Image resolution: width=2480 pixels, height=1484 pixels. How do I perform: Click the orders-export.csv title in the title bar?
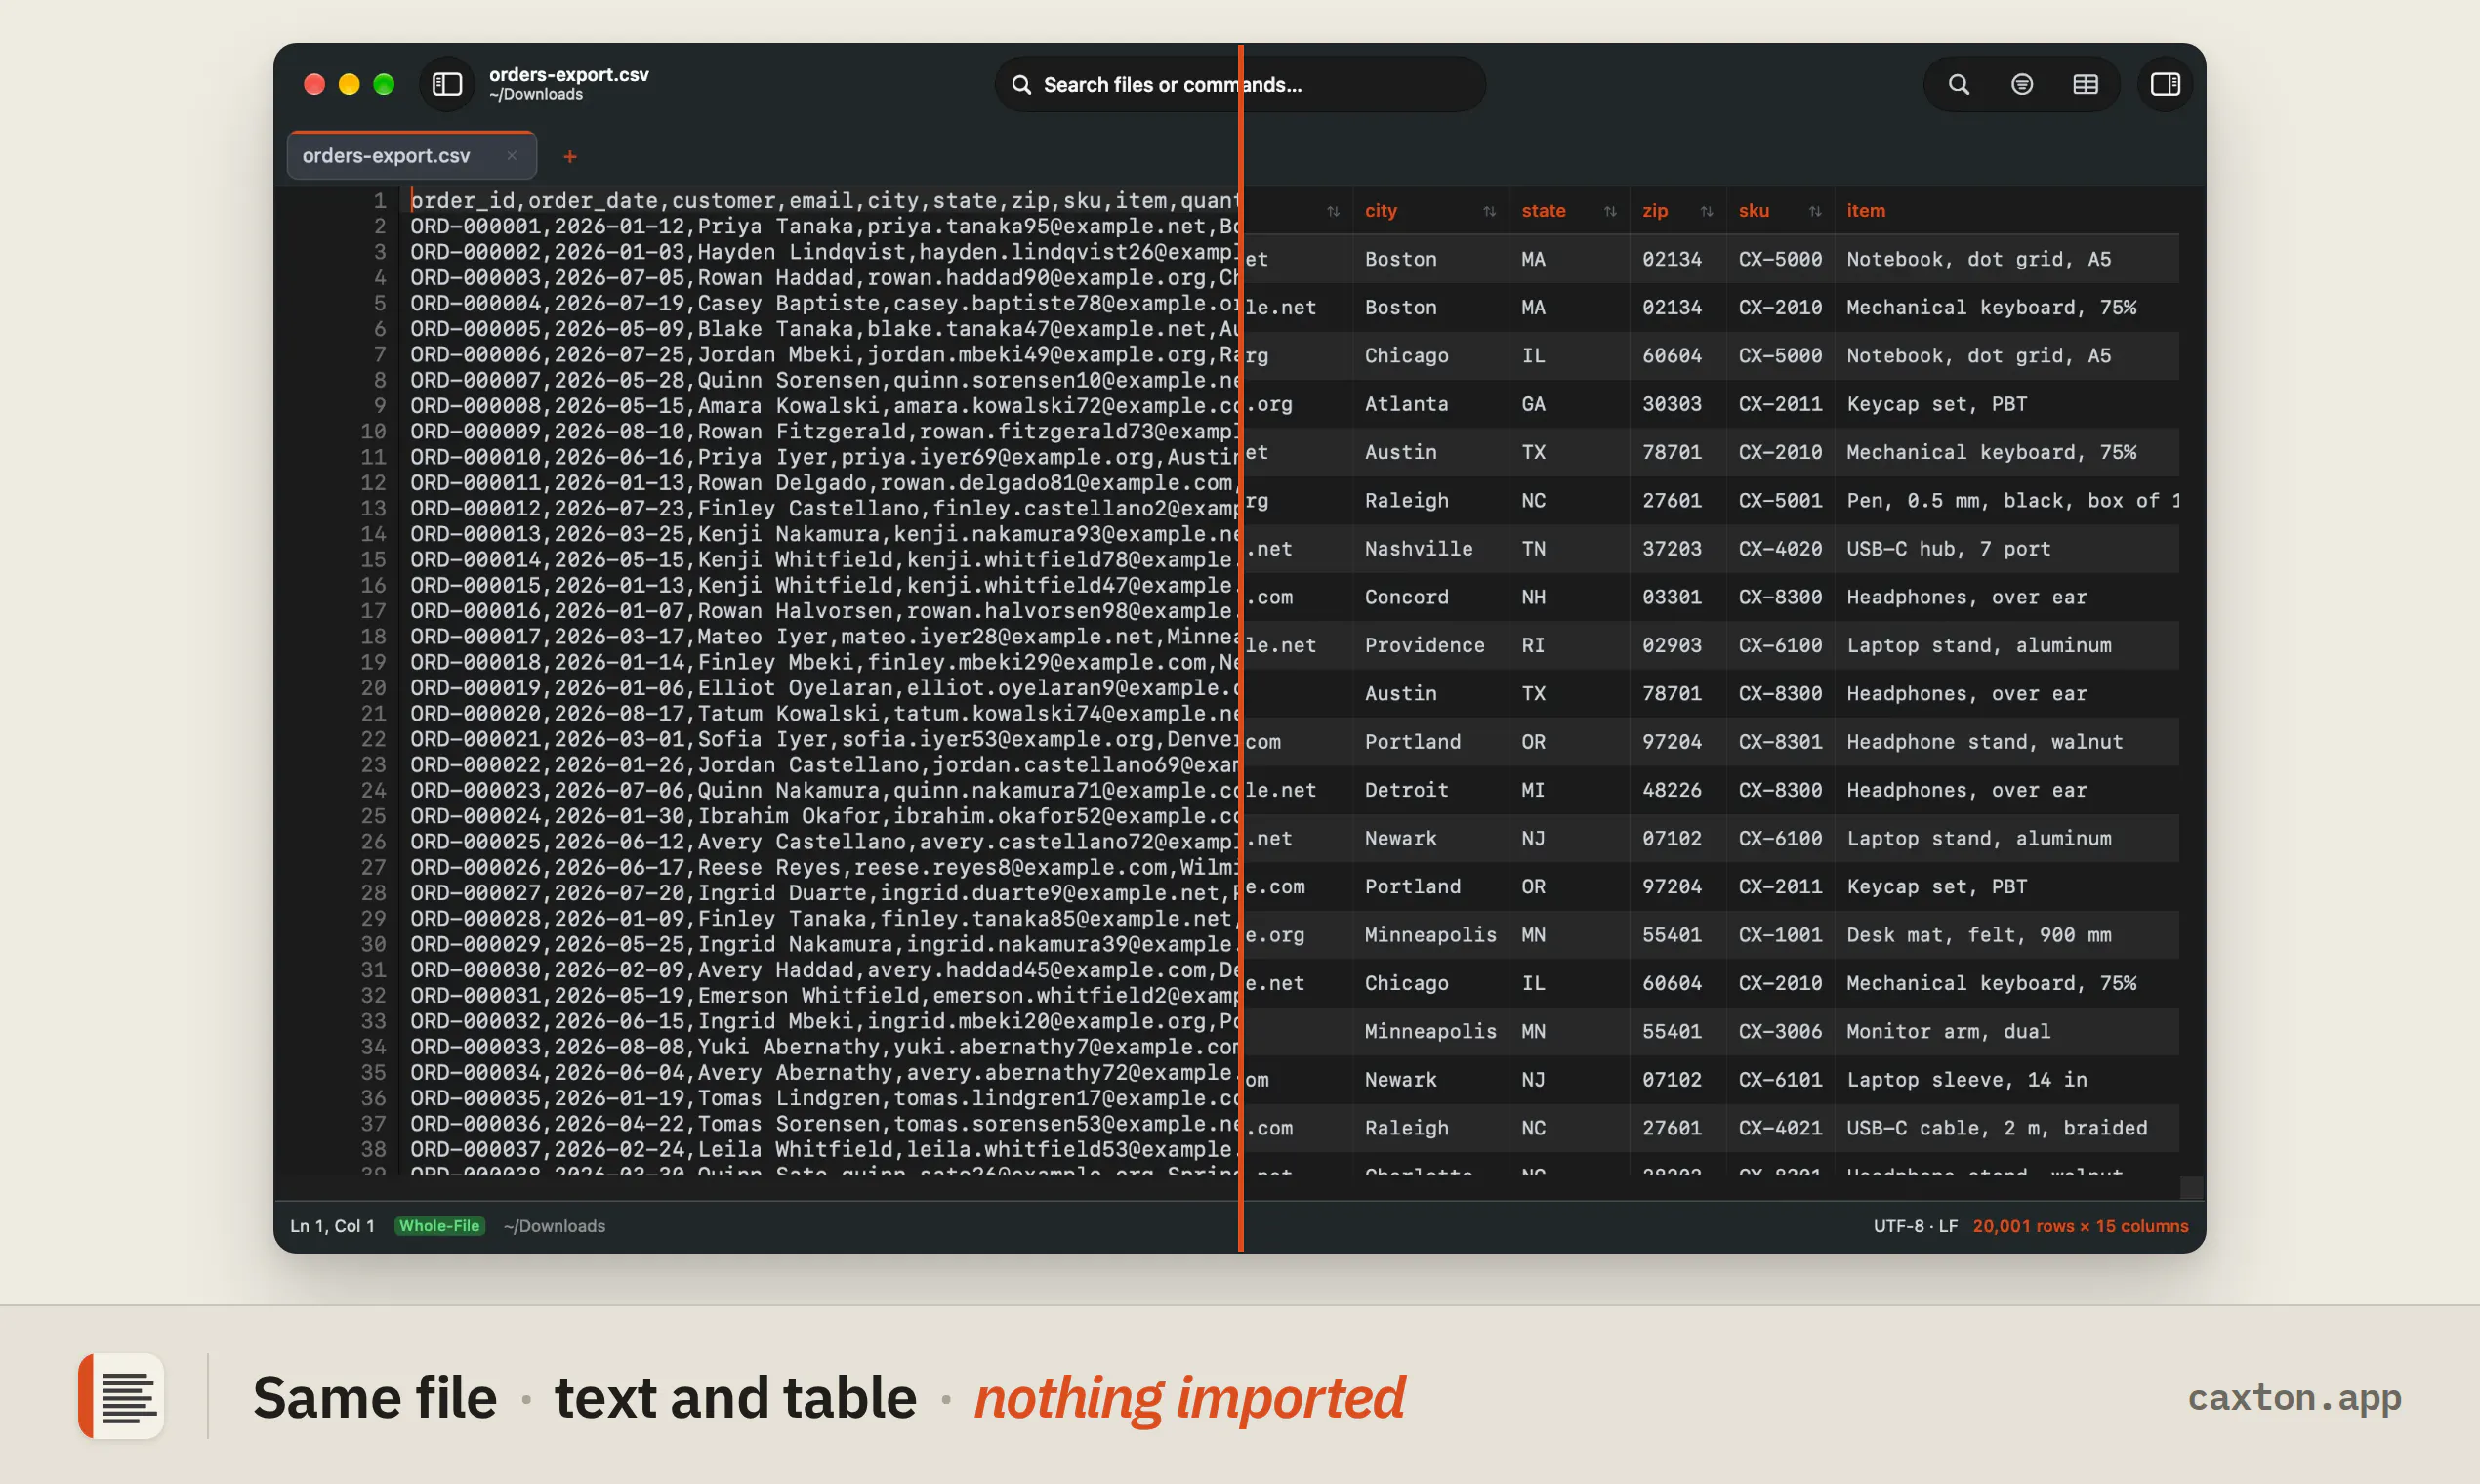click(568, 74)
